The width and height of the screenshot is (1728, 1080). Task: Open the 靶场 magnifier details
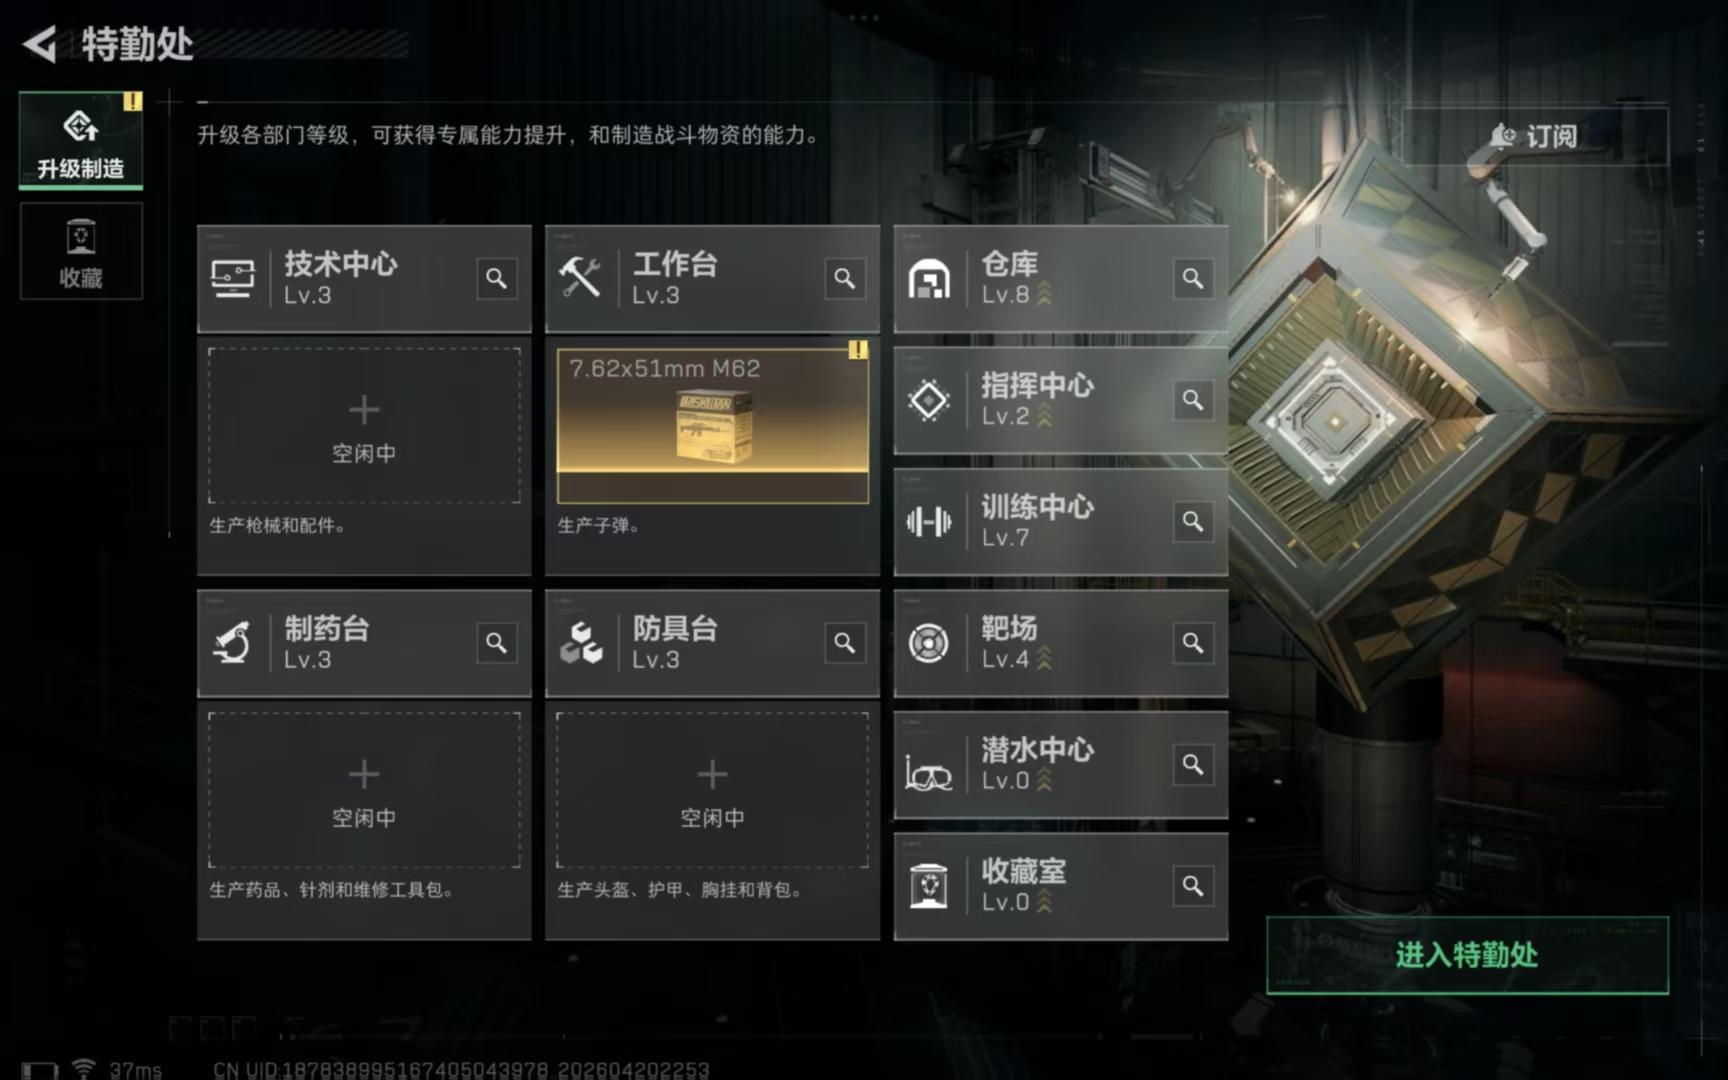1192,643
